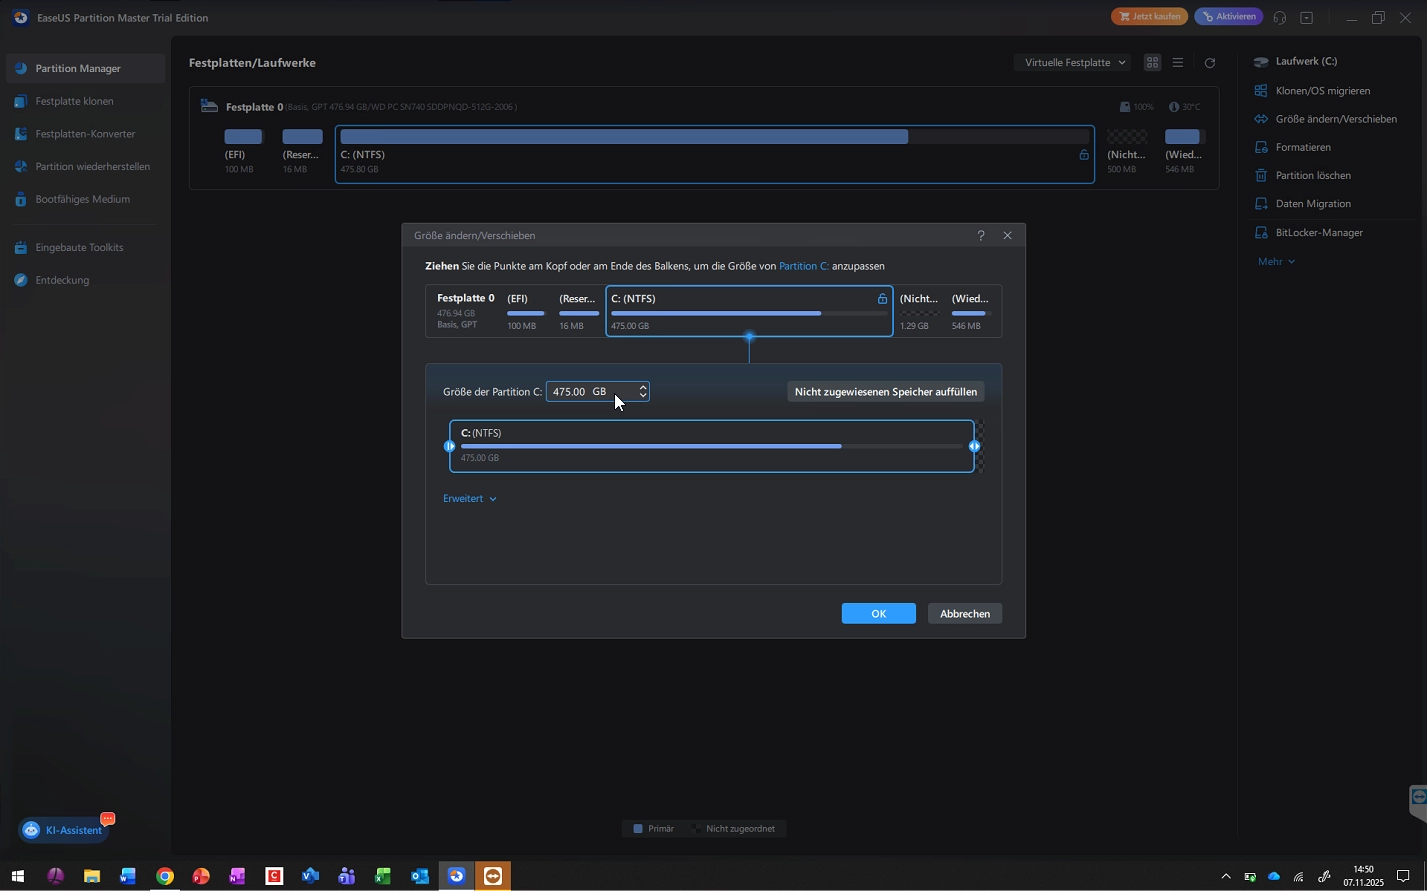Viewport: 1427px width, 891px height.
Task: Open the Virtuelle Festplatte dropdown
Action: coord(1074,63)
